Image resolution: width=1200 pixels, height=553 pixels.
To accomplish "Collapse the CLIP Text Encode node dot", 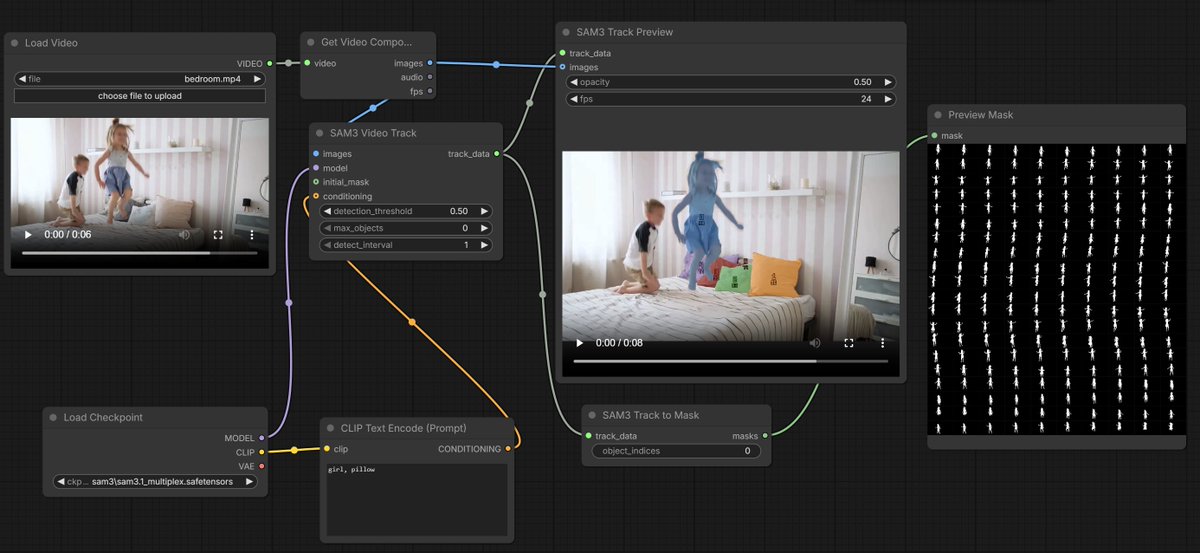I will tap(330, 428).
